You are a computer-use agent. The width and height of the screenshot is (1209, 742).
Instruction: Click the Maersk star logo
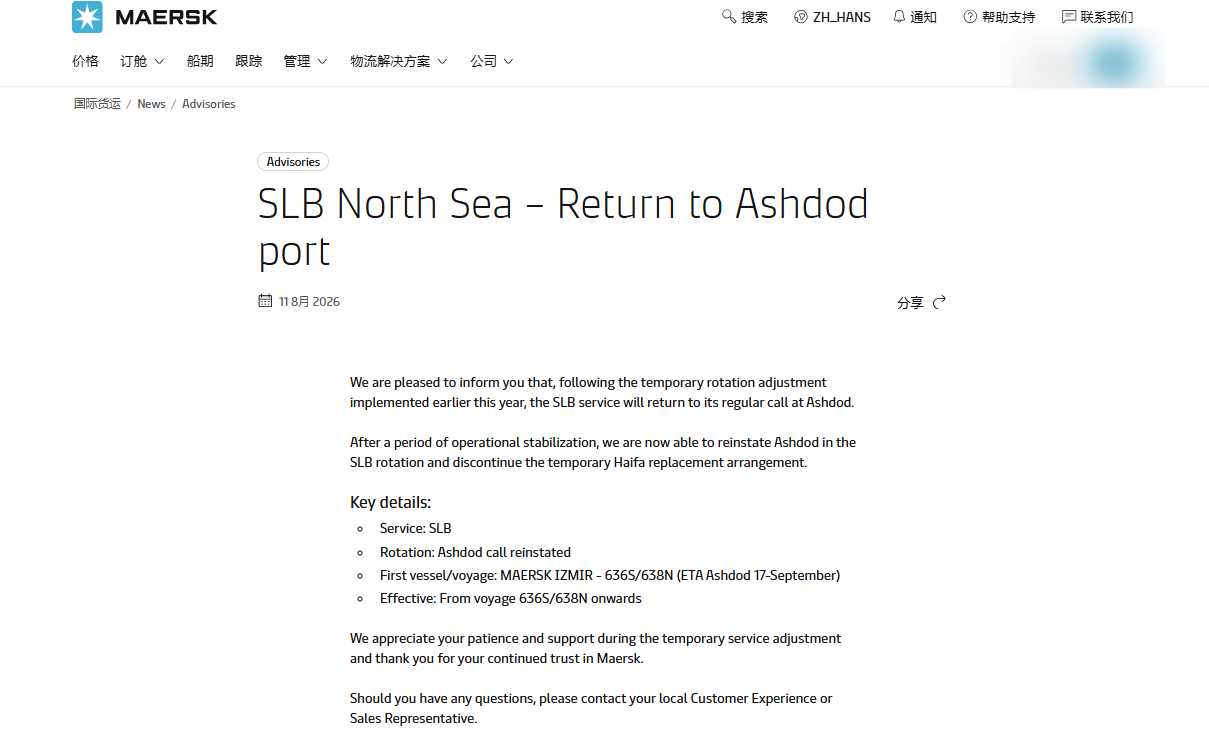point(87,17)
